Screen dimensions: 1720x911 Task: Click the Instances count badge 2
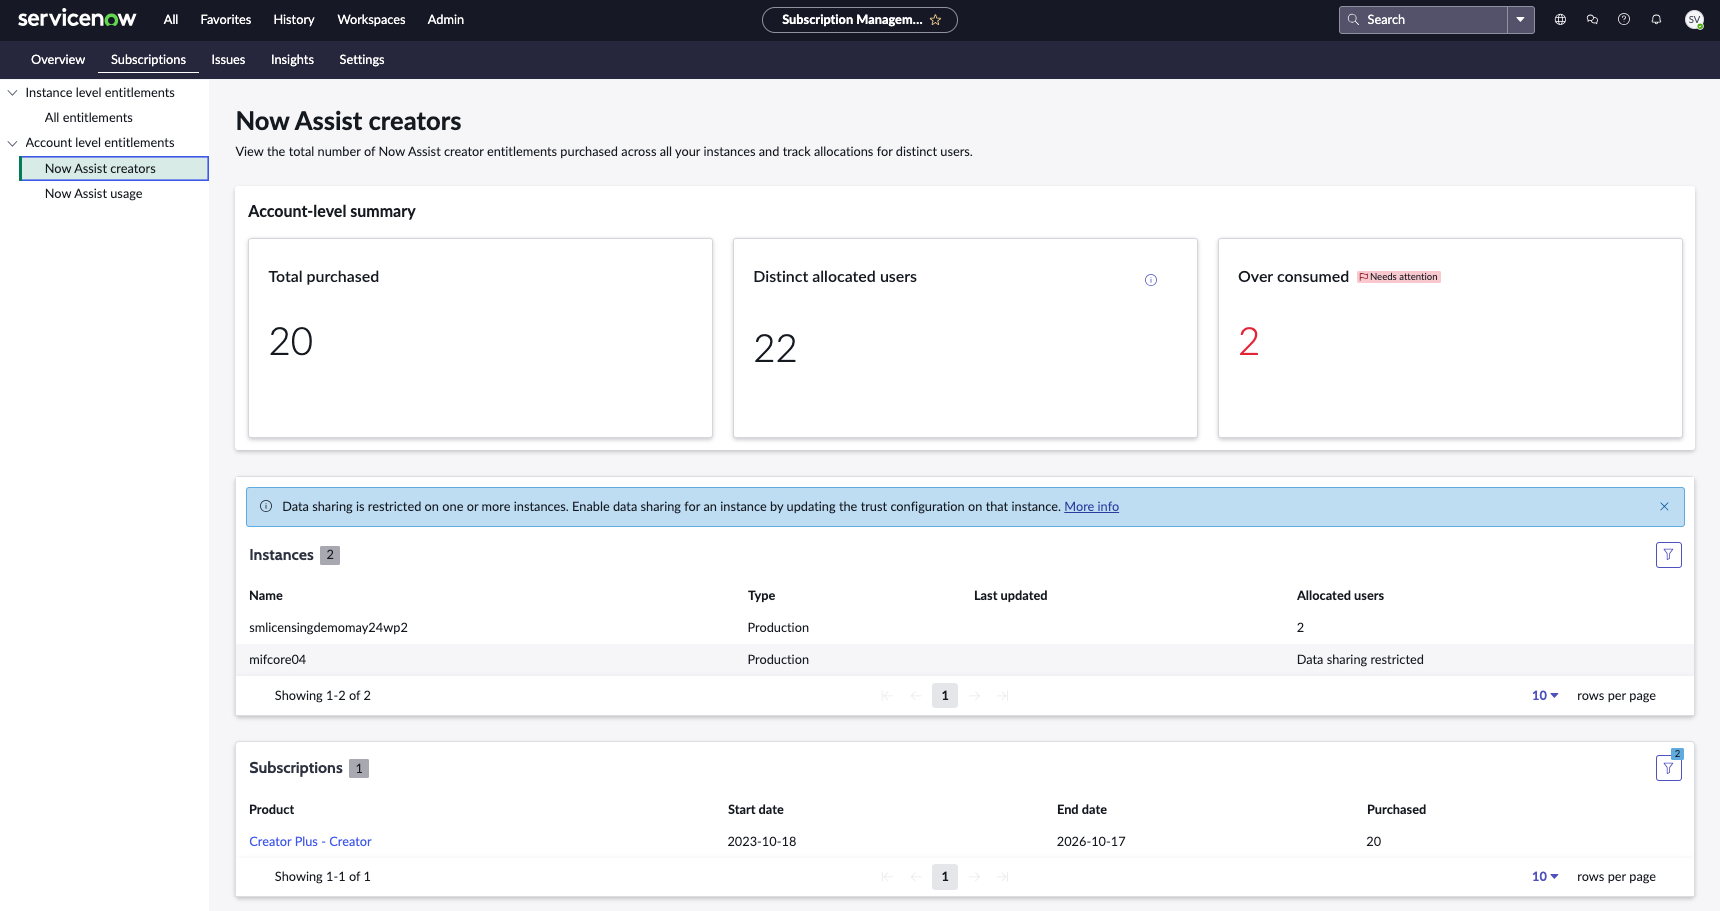330,555
